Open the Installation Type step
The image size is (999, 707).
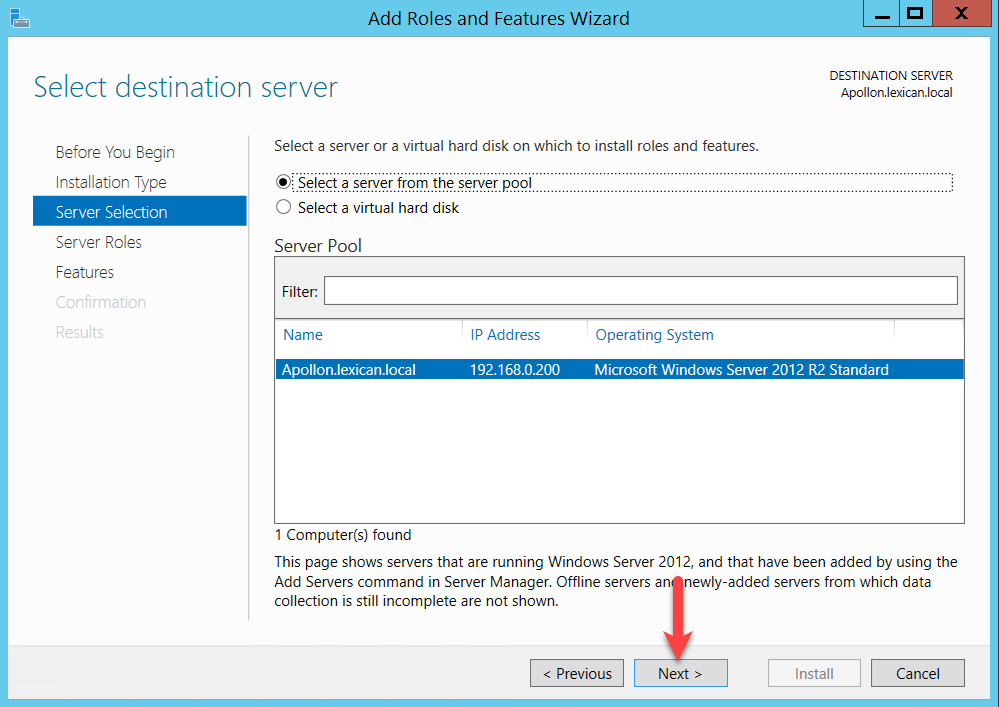(x=111, y=182)
